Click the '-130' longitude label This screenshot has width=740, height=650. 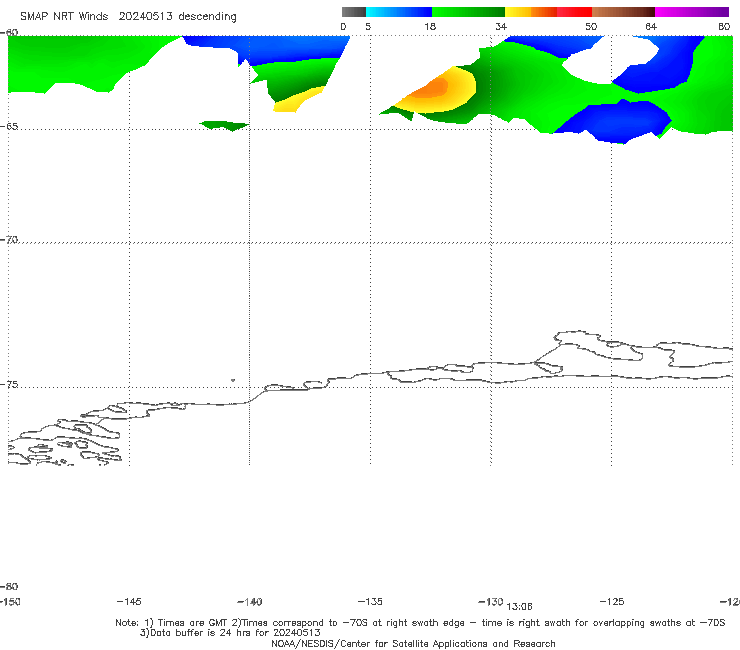tap(491, 601)
